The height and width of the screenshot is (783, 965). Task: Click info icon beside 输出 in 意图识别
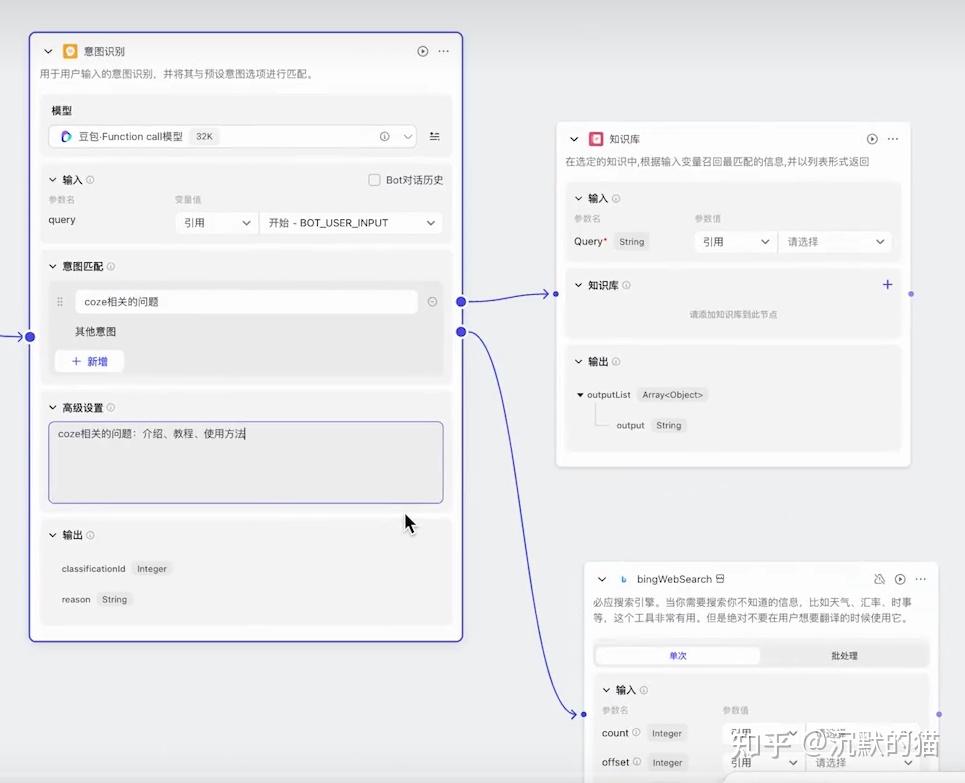[90, 535]
